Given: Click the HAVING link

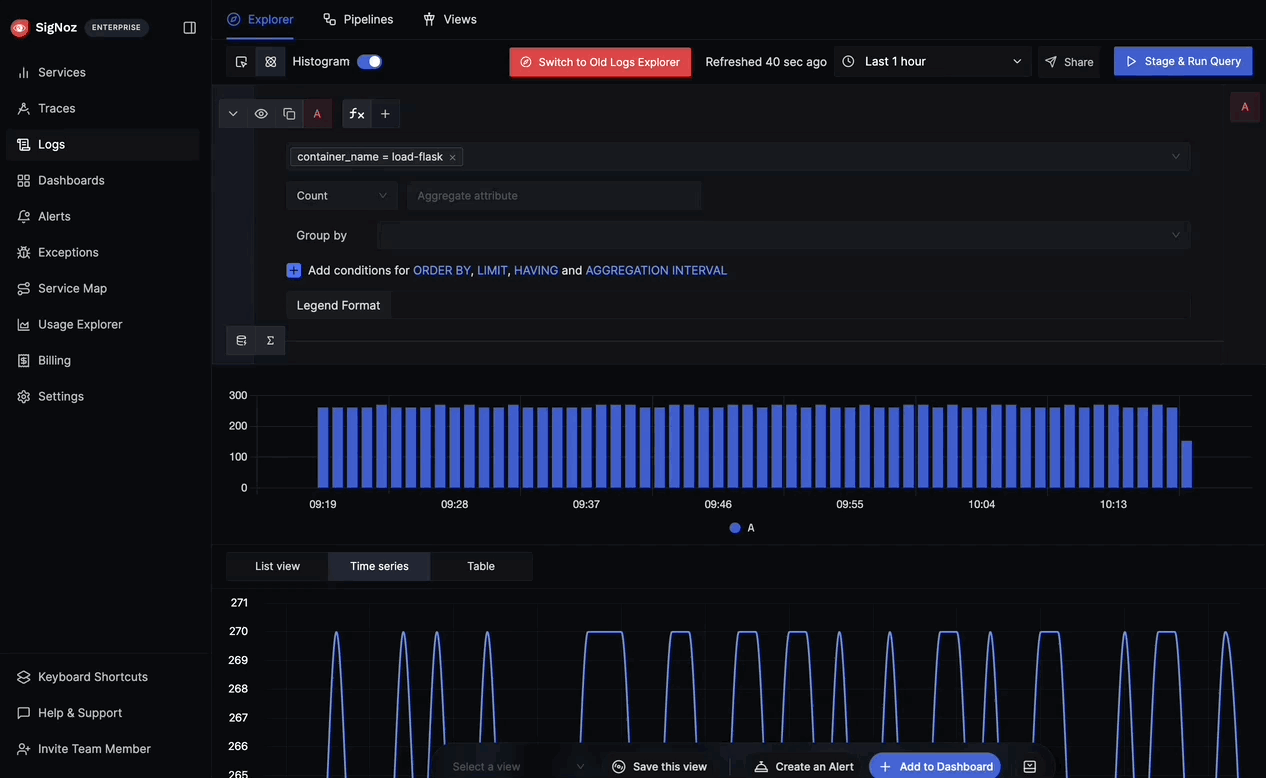Looking at the screenshot, I should pos(536,270).
